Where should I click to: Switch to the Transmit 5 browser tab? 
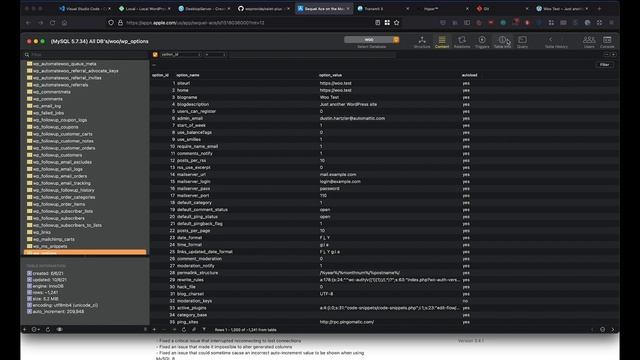point(383,9)
